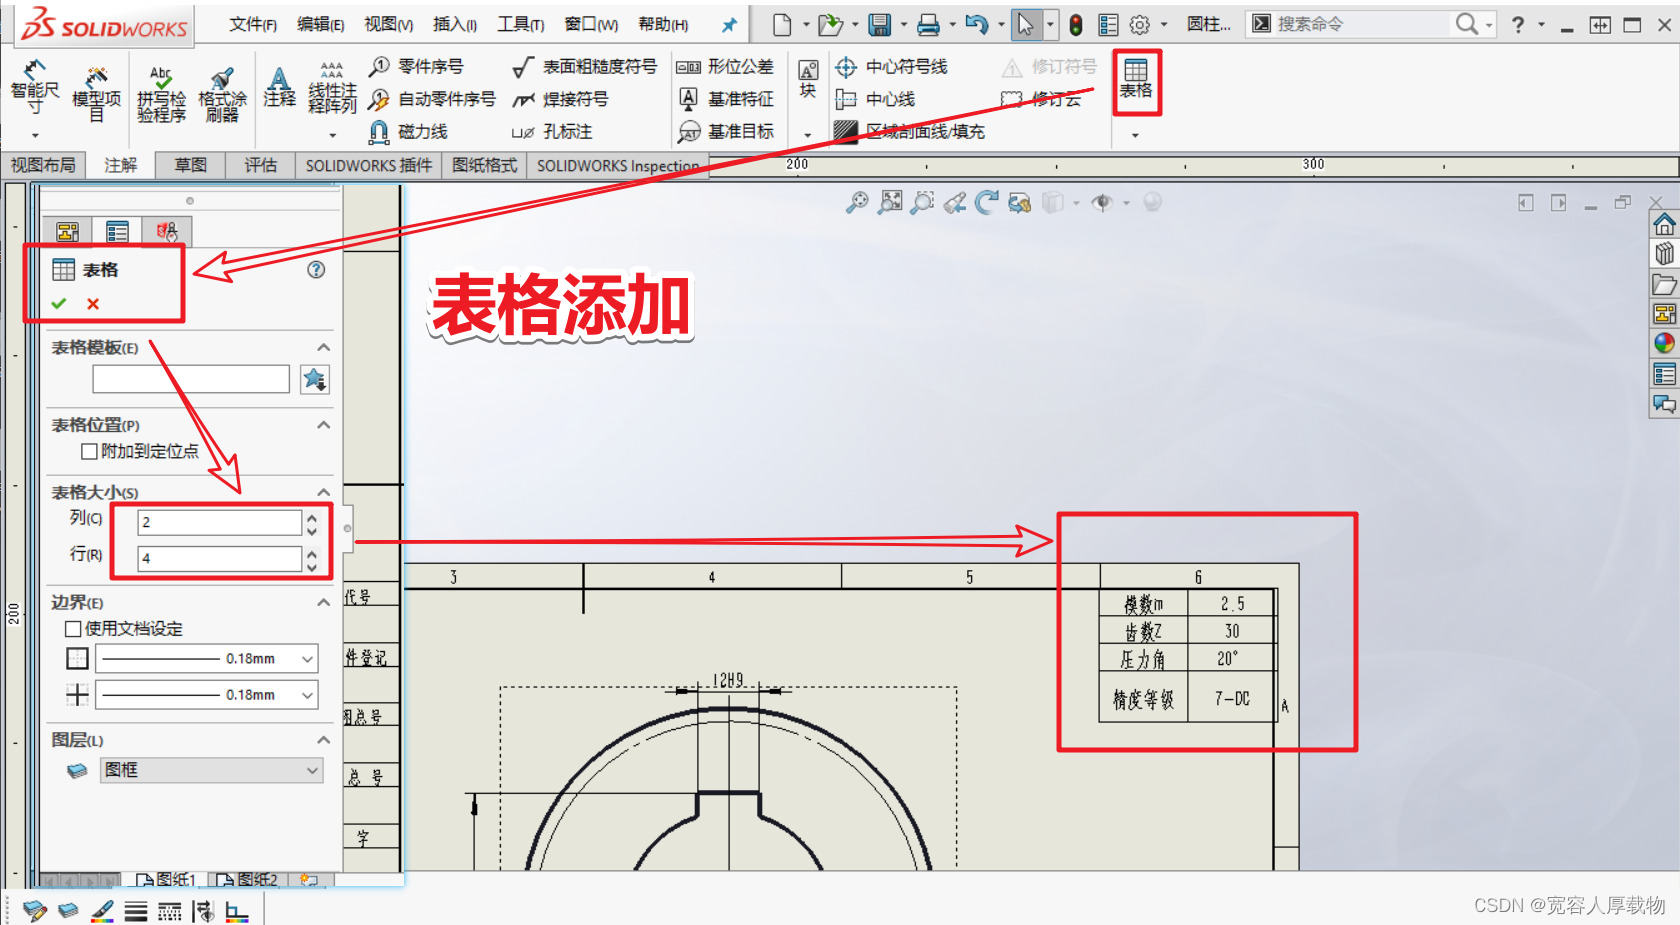Activate Format Painter (格式涂刷器)
This screenshot has height=925, width=1680.
222,94
